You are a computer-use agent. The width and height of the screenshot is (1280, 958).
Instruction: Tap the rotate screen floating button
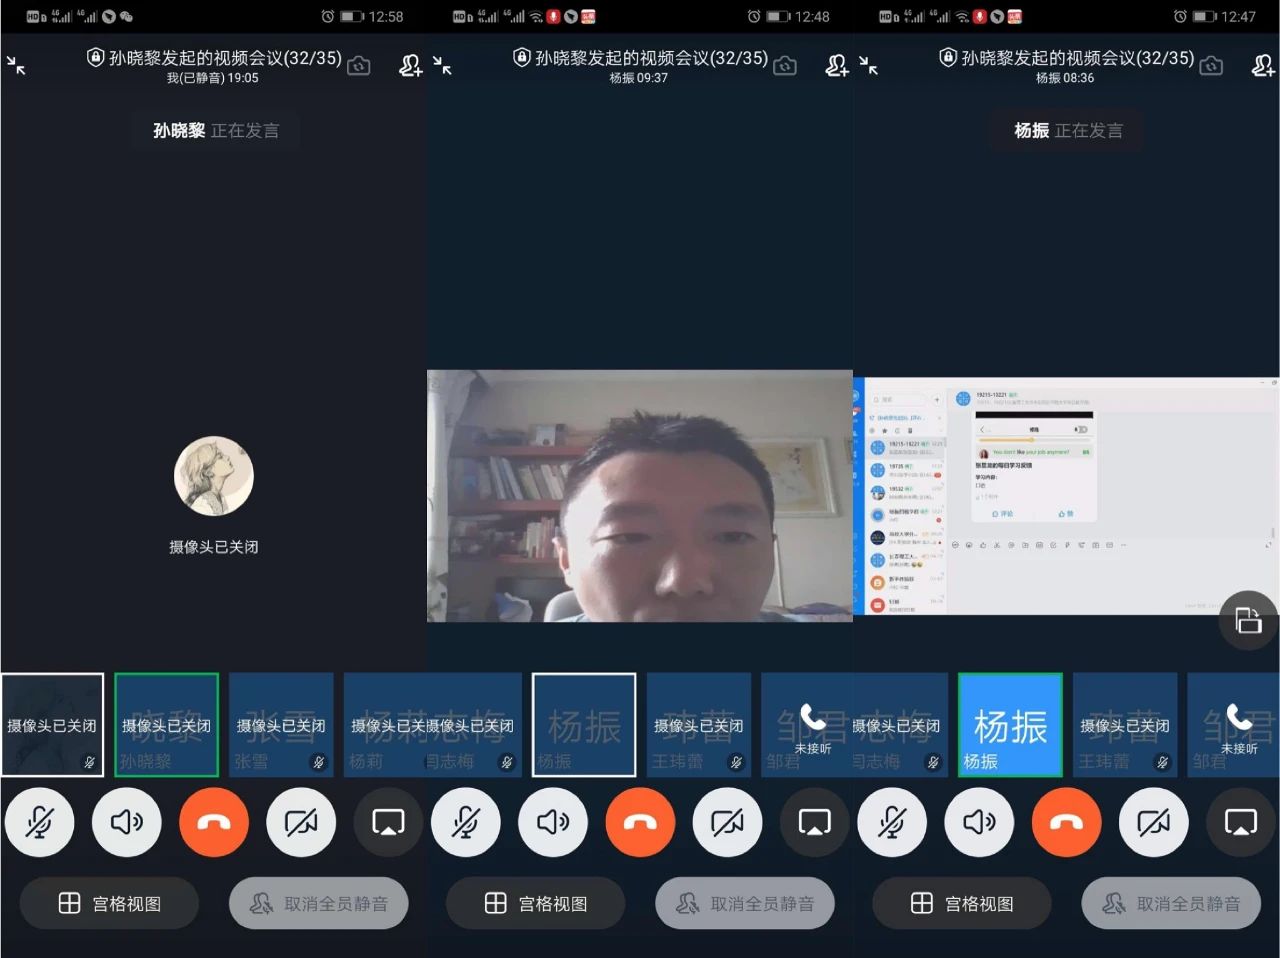point(1248,620)
